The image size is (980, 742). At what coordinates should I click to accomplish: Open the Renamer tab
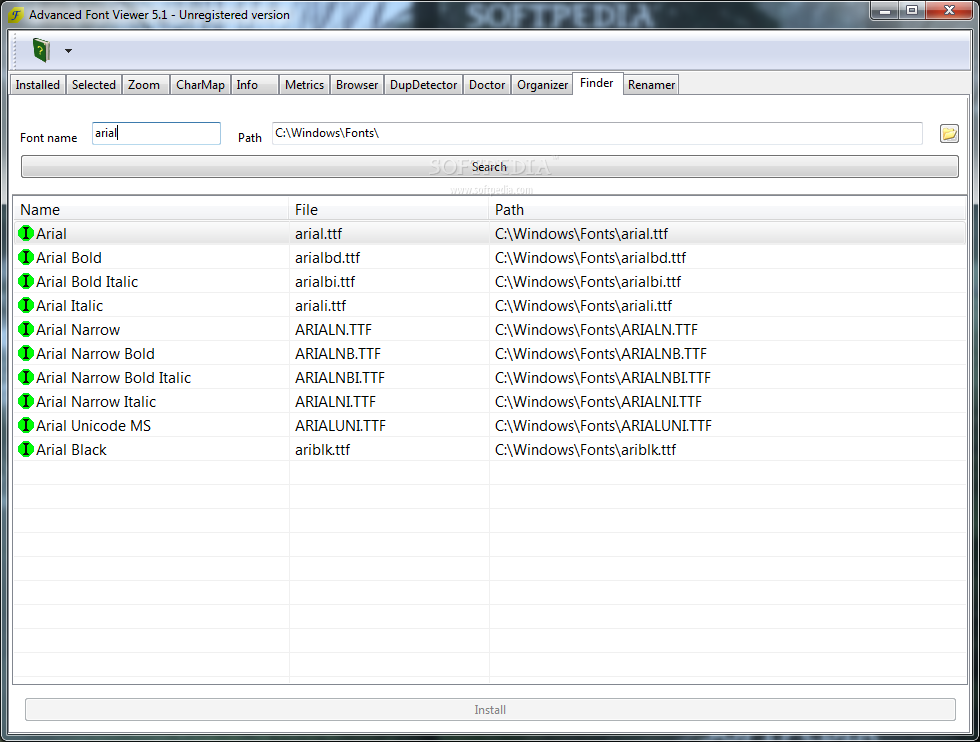coord(651,84)
